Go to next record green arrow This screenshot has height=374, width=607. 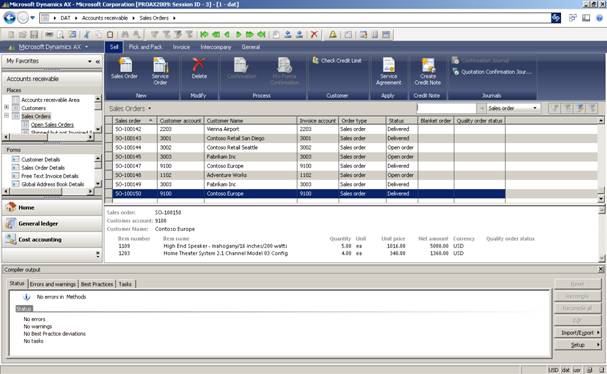click(238, 34)
